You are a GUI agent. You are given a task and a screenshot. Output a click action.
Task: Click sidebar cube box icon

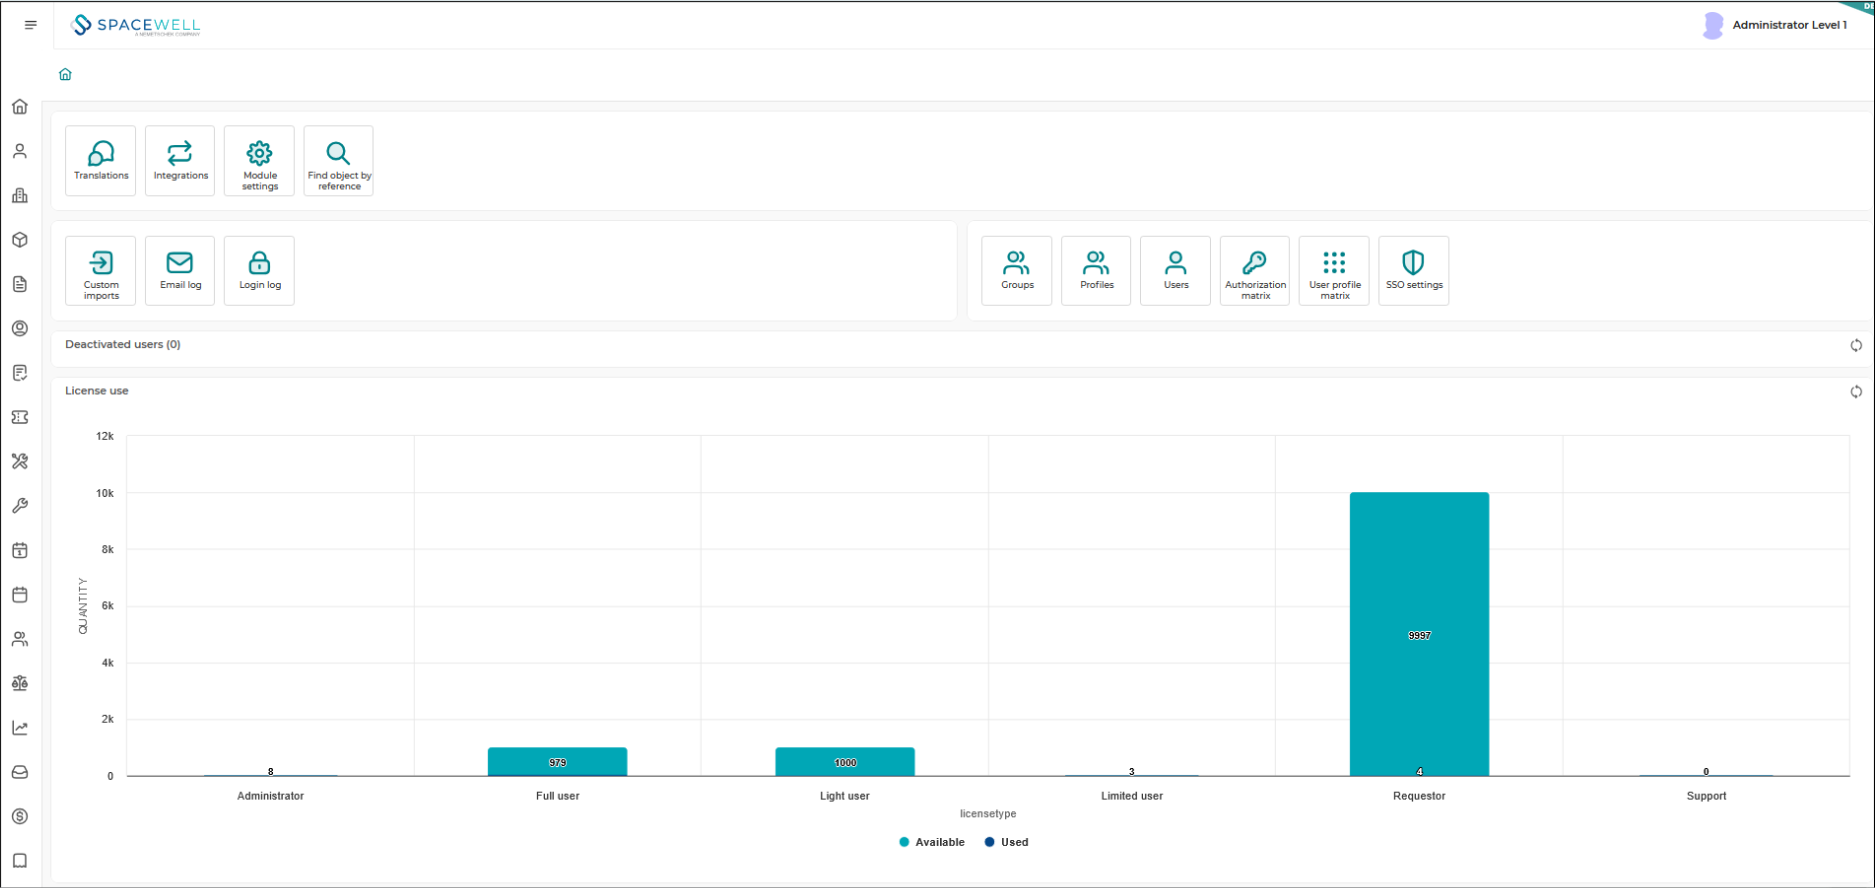point(20,240)
